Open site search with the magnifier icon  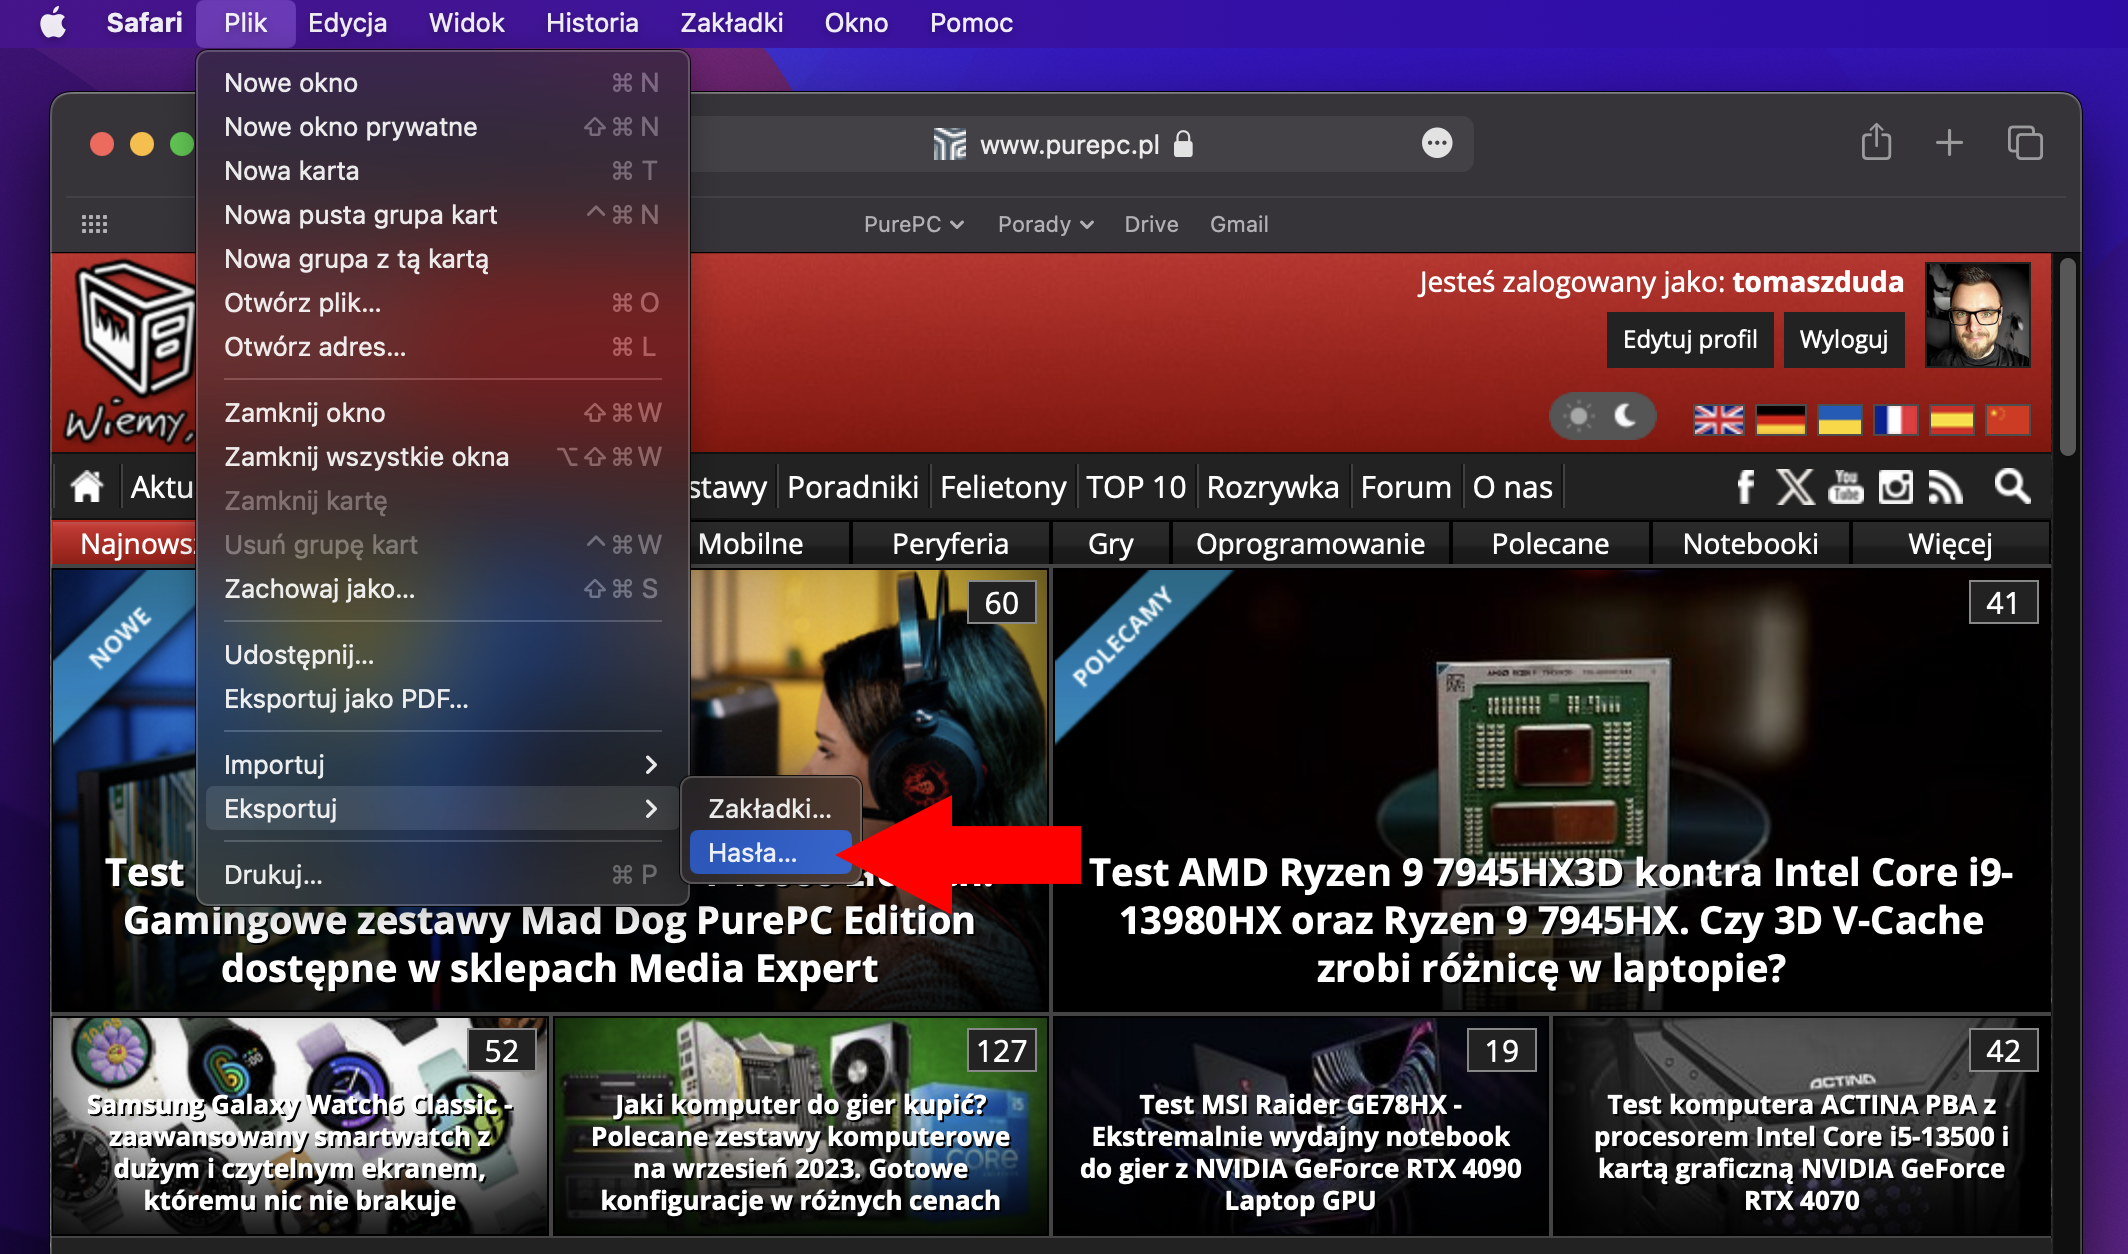pos(2011,488)
